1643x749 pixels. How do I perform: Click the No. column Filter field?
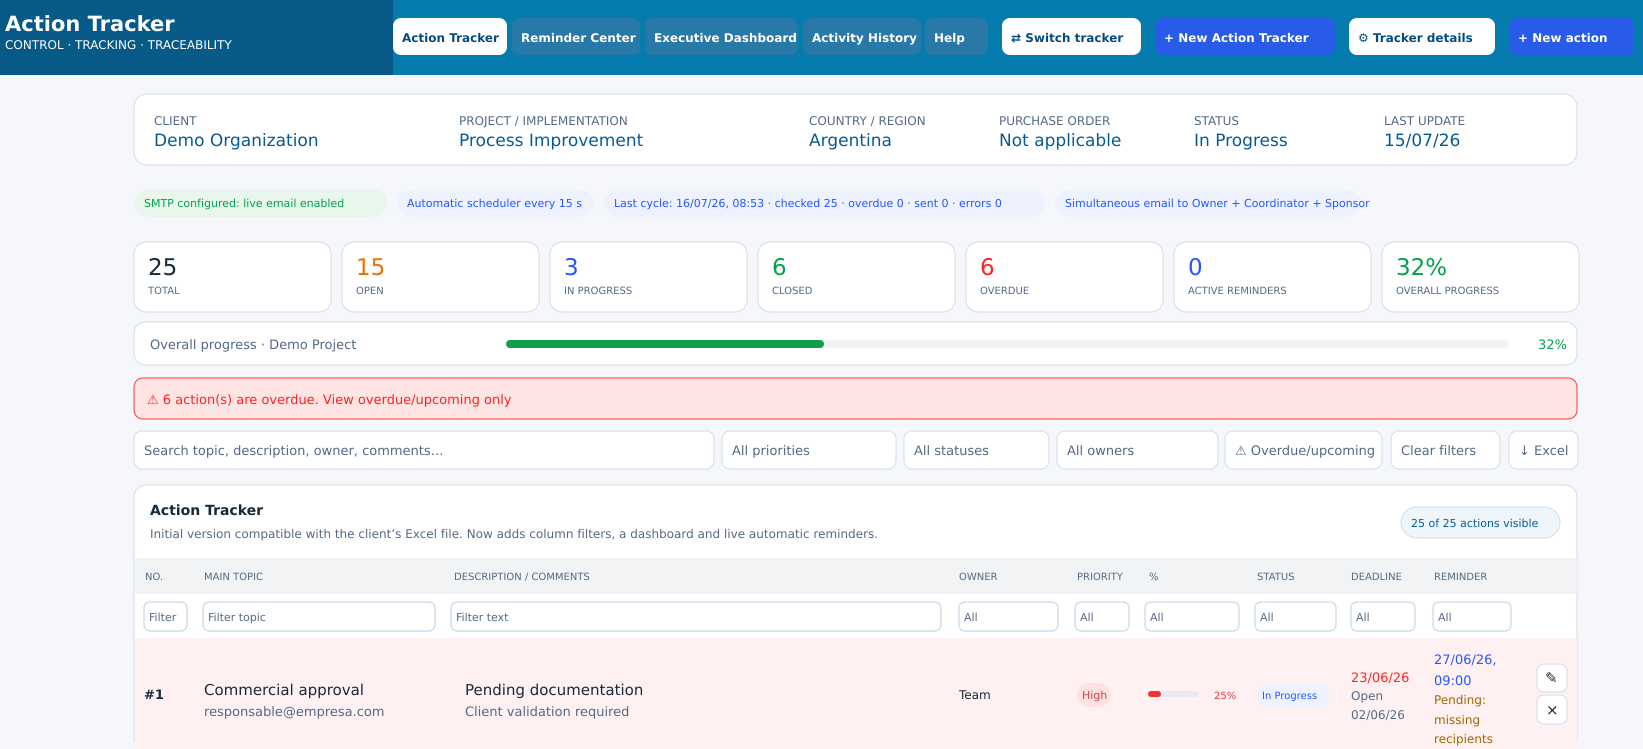pos(165,617)
